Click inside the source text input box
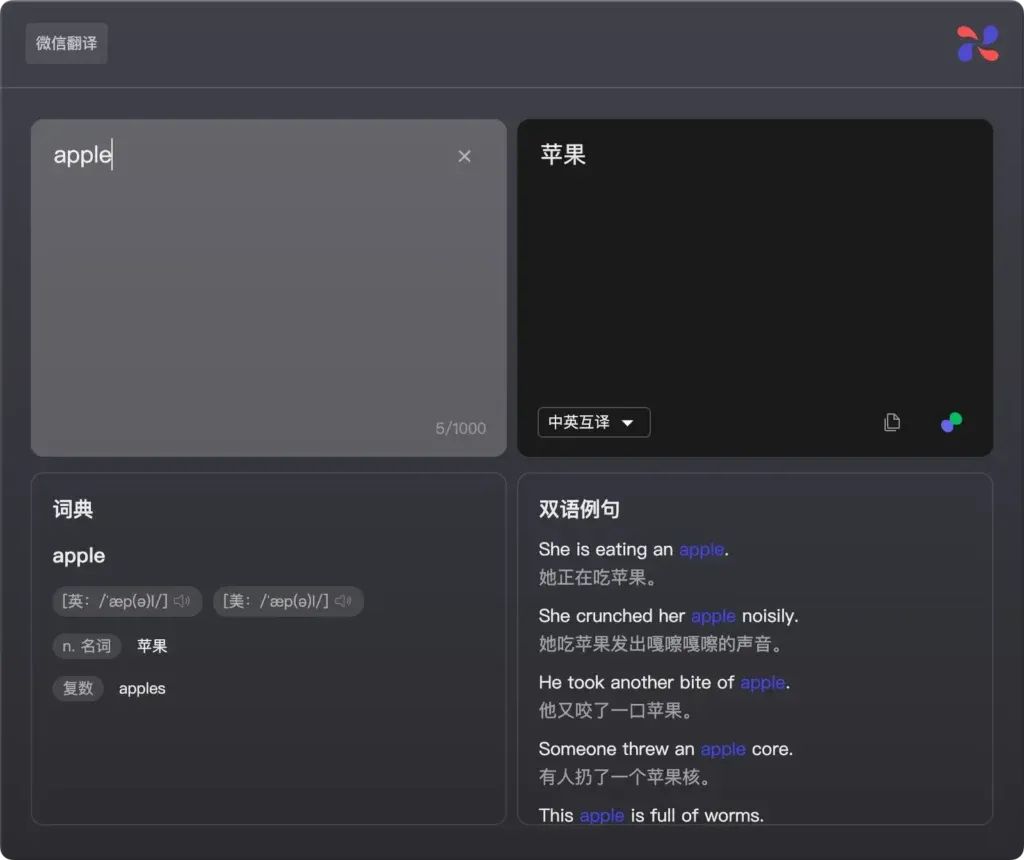This screenshot has height=860, width=1024. coord(268,290)
